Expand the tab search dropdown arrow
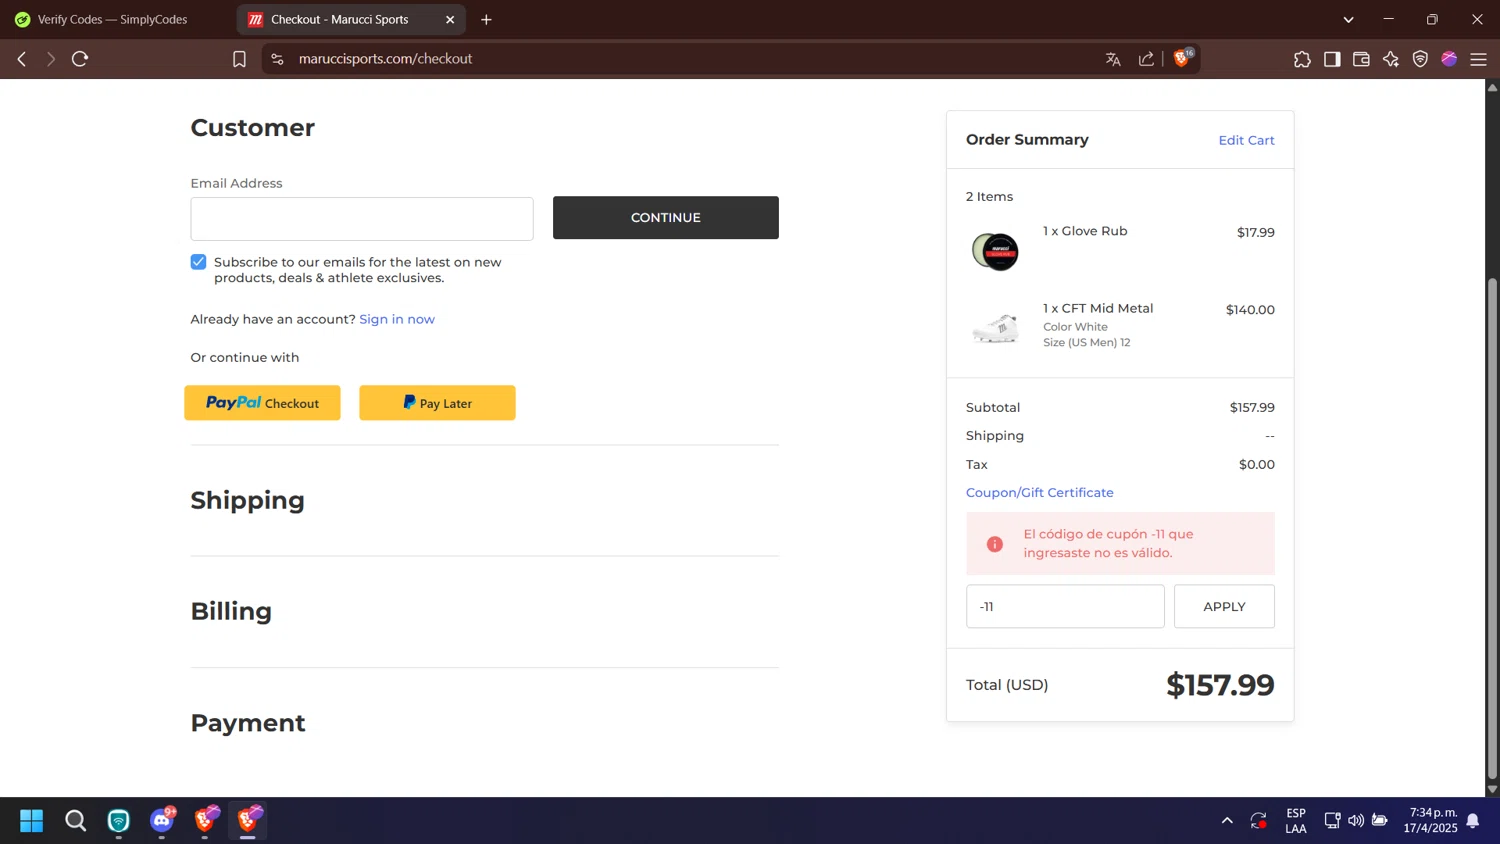Viewport: 1500px width, 844px height. [1348, 19]
